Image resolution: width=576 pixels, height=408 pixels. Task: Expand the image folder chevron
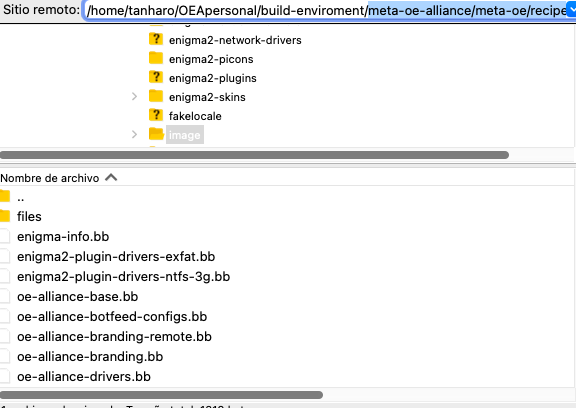134,135
